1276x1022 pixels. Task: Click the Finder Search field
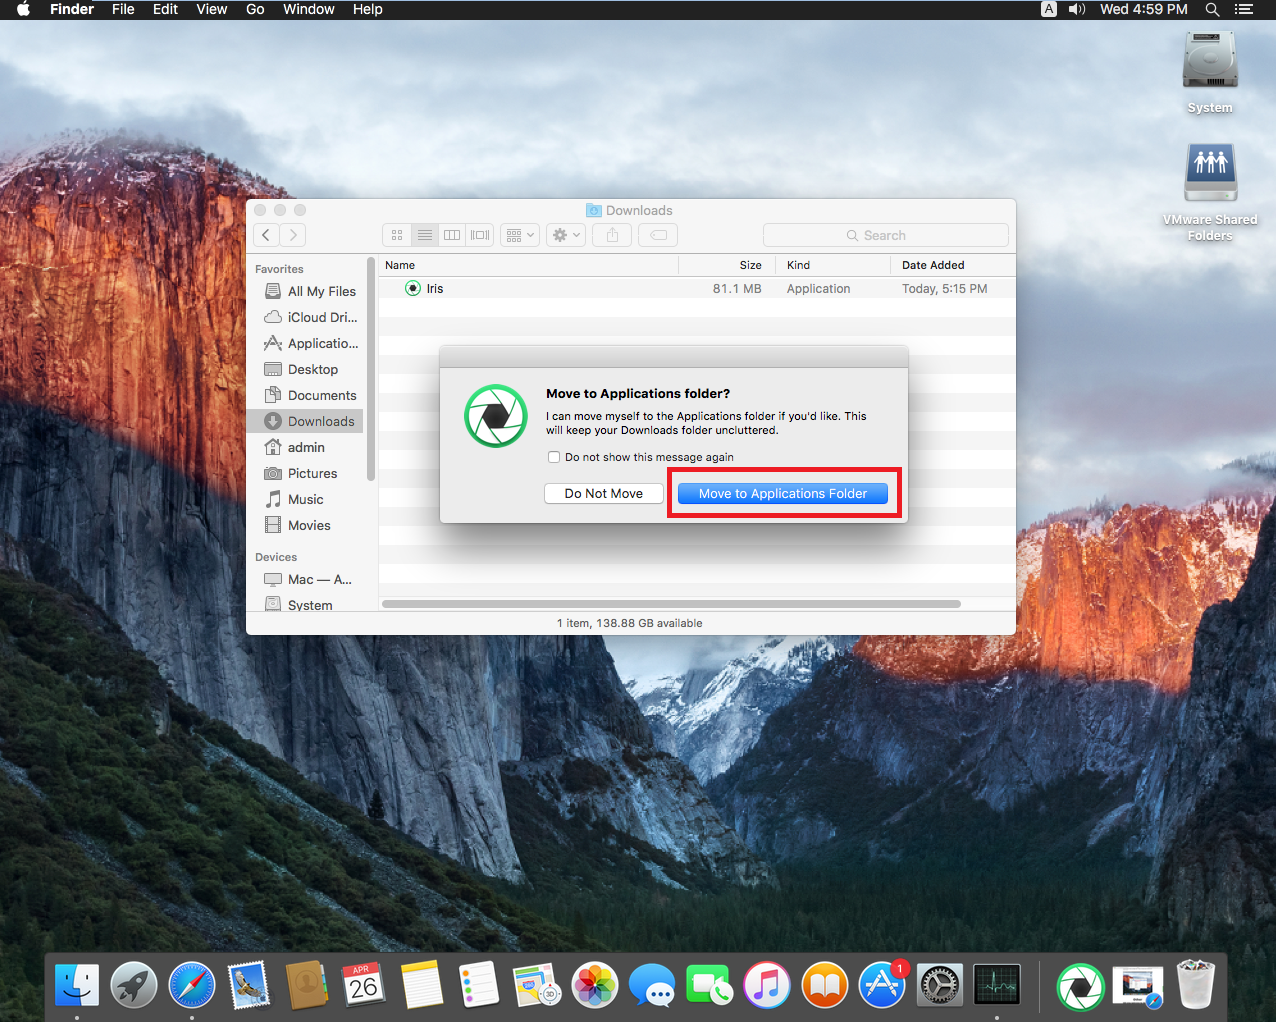tap(886, 235)
